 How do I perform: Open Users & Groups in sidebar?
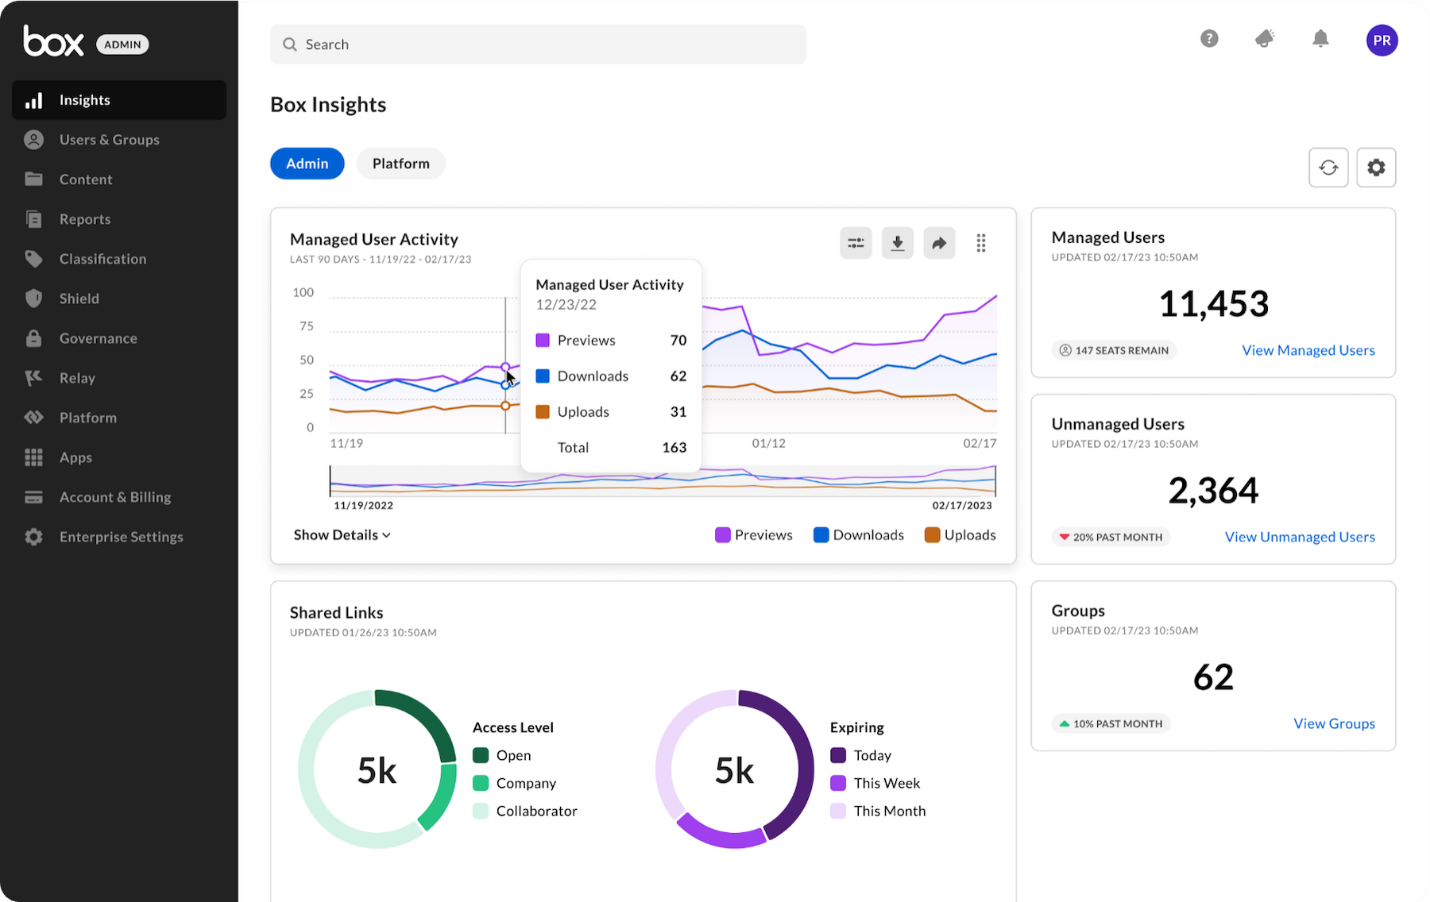click(109, 140)
